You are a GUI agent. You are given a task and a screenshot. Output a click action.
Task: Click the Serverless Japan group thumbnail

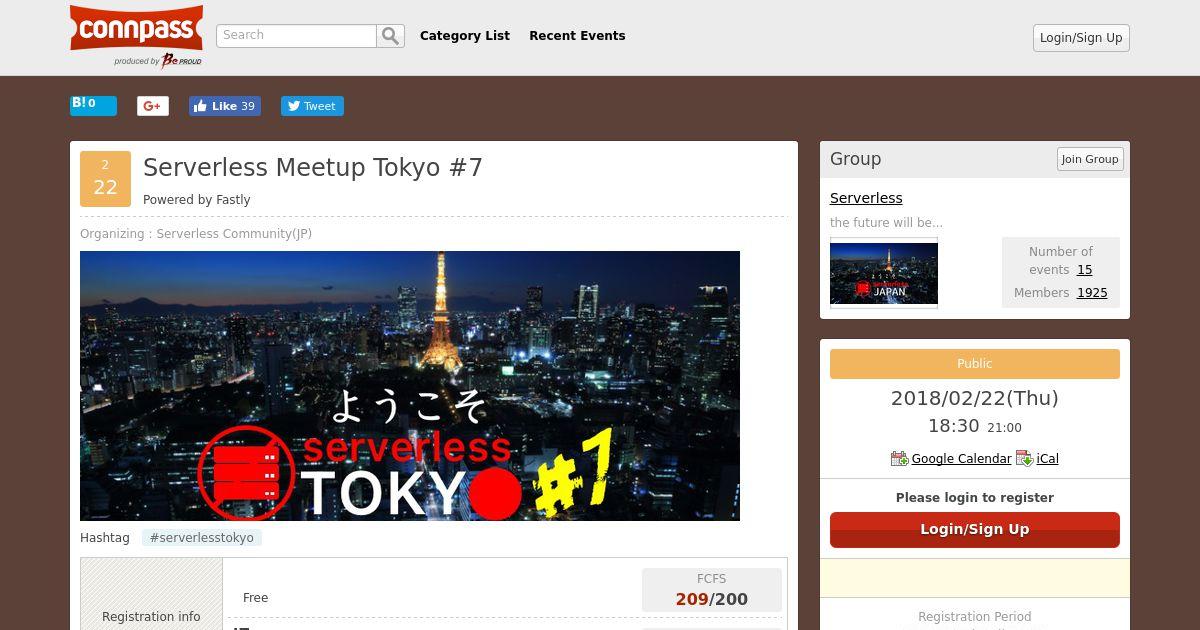(x=884, y=273)
